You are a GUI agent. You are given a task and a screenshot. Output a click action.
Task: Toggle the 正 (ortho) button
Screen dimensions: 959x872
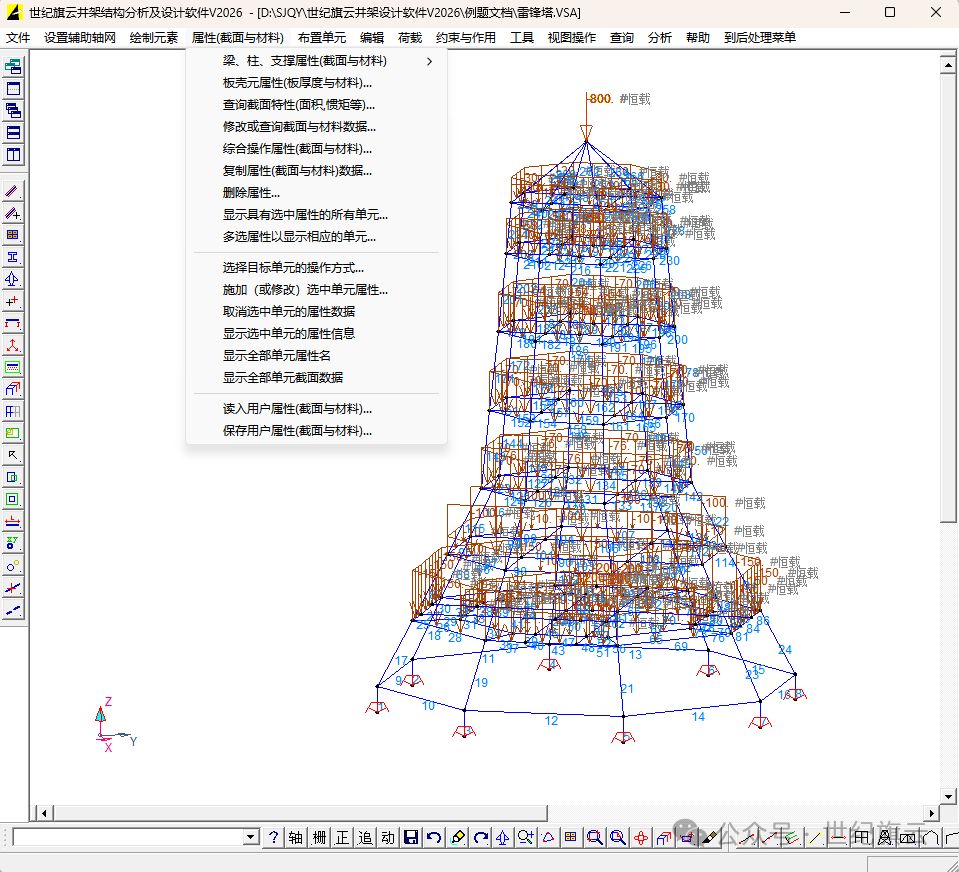(342, 837)
